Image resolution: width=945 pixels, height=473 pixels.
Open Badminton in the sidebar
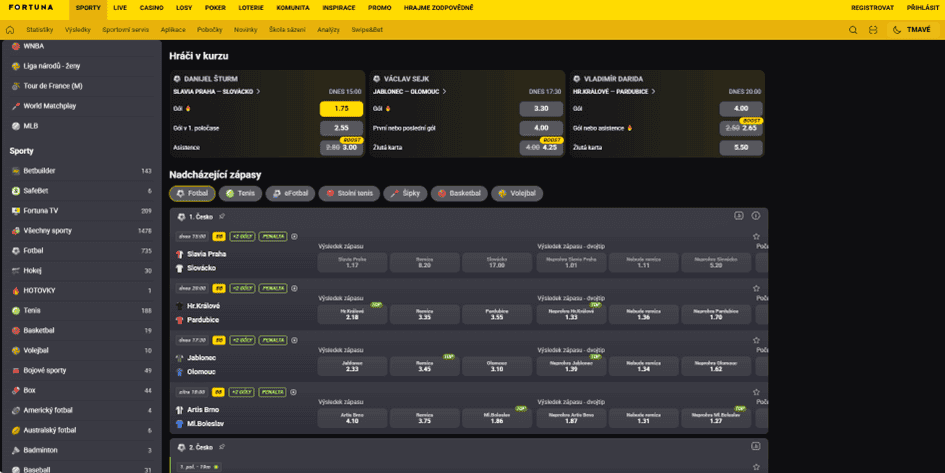tap(81, 450)
